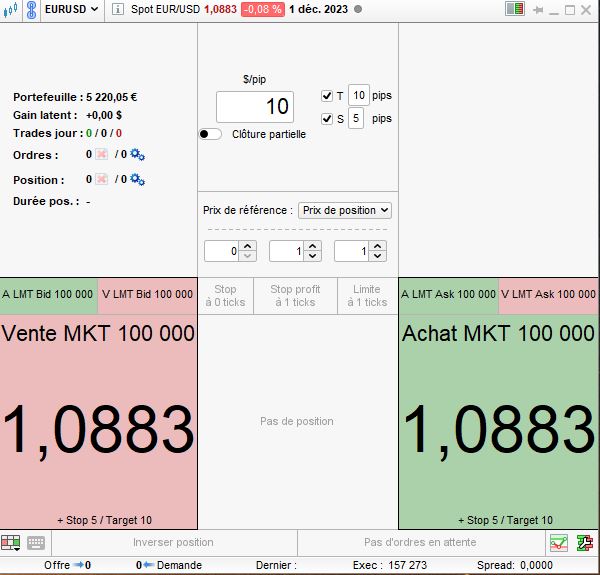Click the Offre value in status bar
Image resolution: width=600 pixels, height=575 pixels.
click(x=88, y=565)
